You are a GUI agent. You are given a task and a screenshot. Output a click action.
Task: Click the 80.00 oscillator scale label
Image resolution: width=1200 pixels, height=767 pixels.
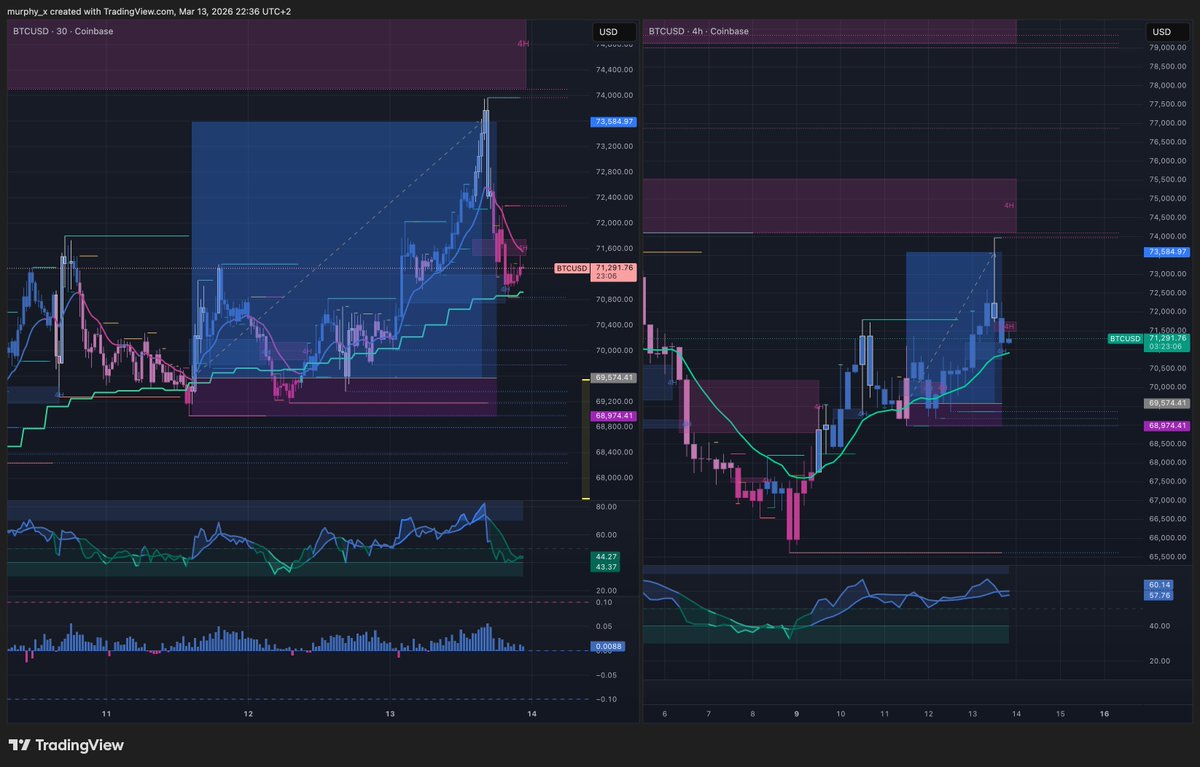point(607,507)
